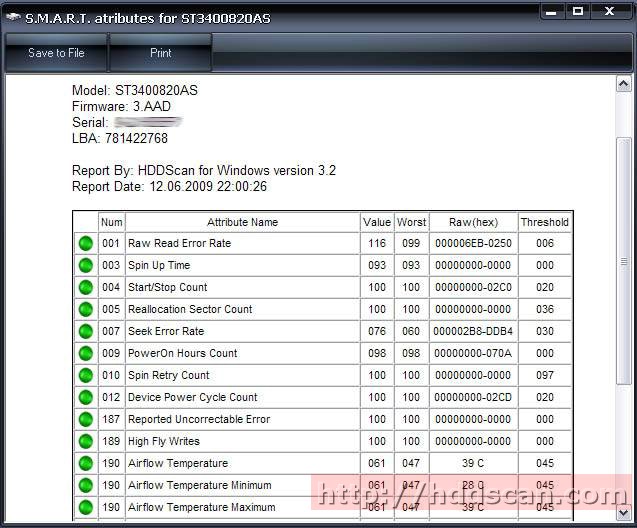This screenshot has height=528, width=637.
Task: Click the vertical scrollbar thumb
Action: [623, 260]
